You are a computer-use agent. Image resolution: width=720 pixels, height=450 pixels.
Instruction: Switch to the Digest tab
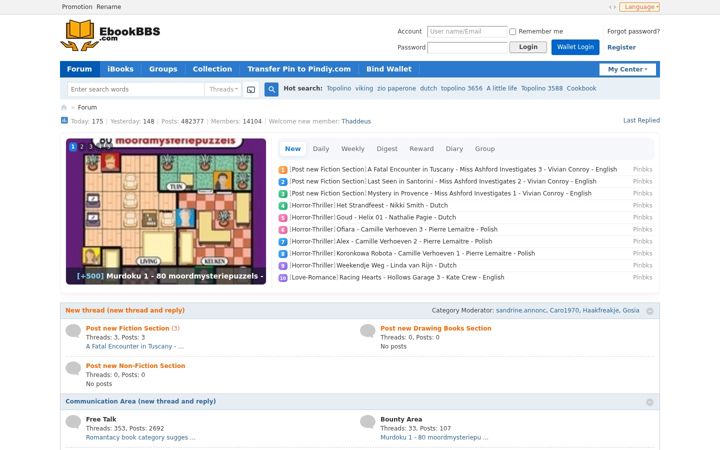[x=387, y=149]
